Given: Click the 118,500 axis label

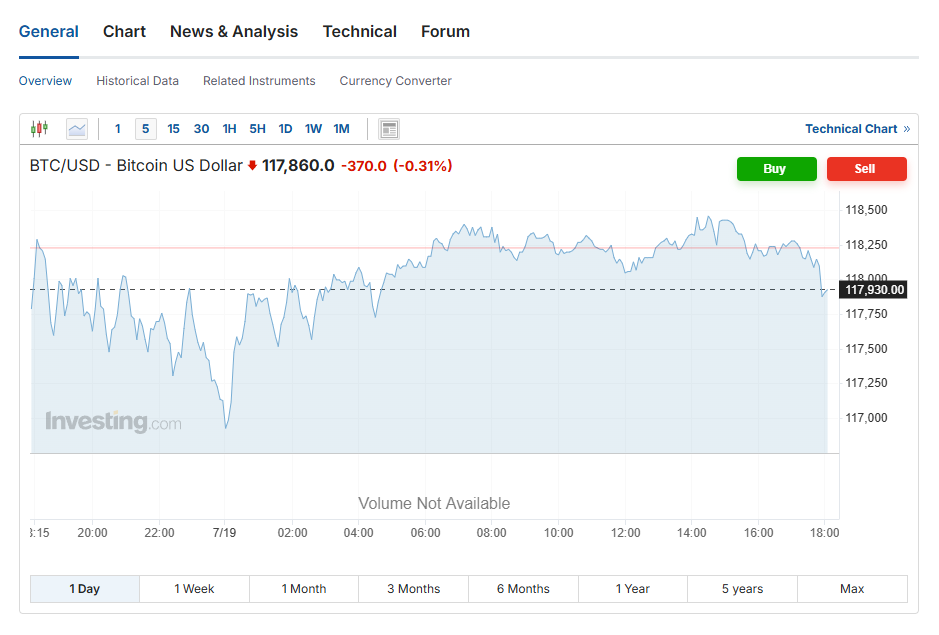Looking at the screenshot, I should click(867, 210).
